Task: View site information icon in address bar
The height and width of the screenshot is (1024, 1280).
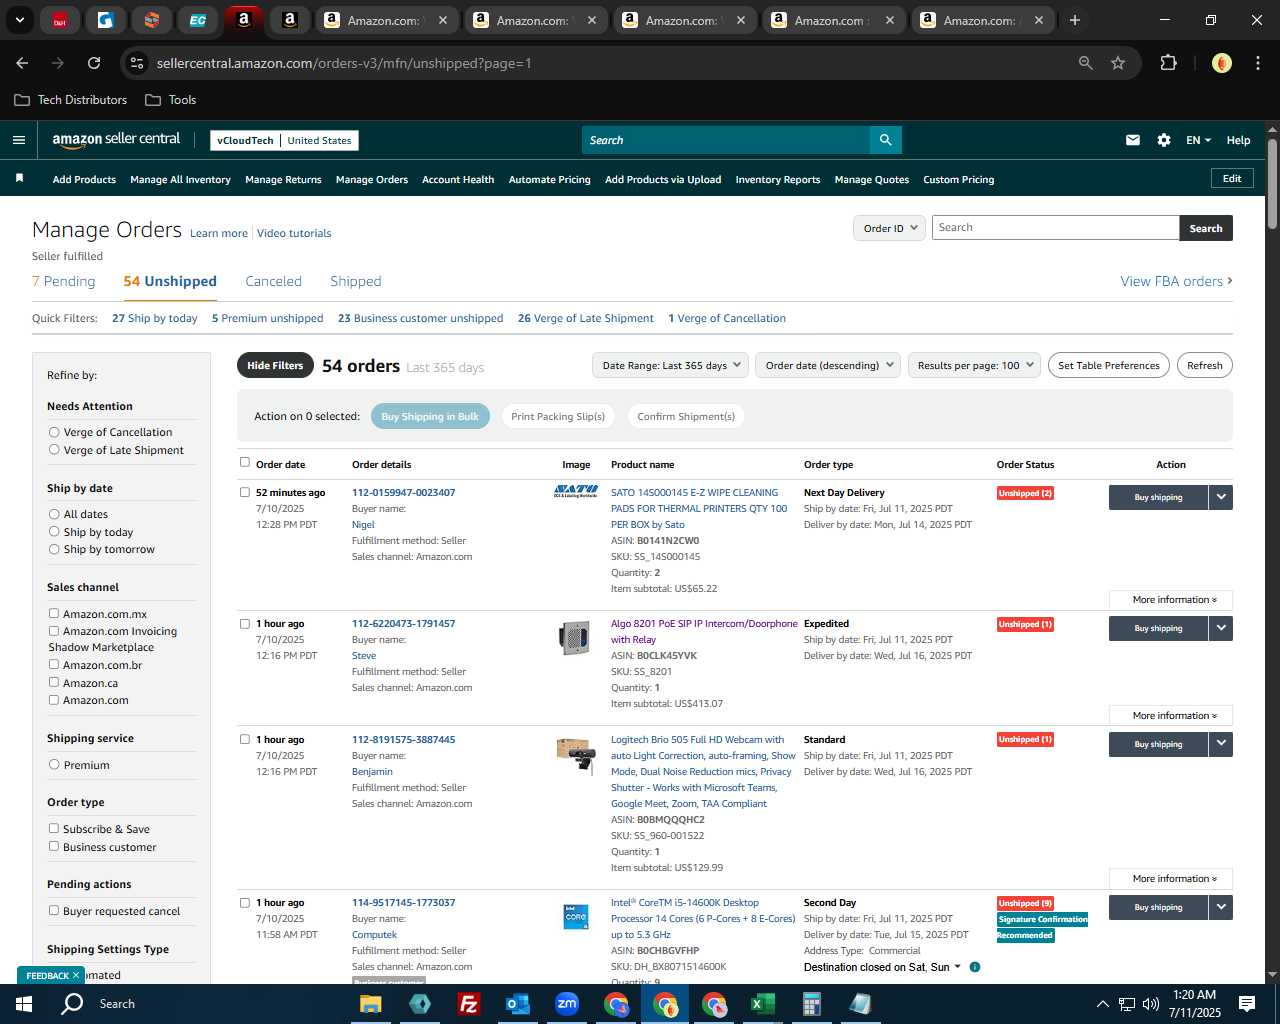Action: tap(138, 63)
